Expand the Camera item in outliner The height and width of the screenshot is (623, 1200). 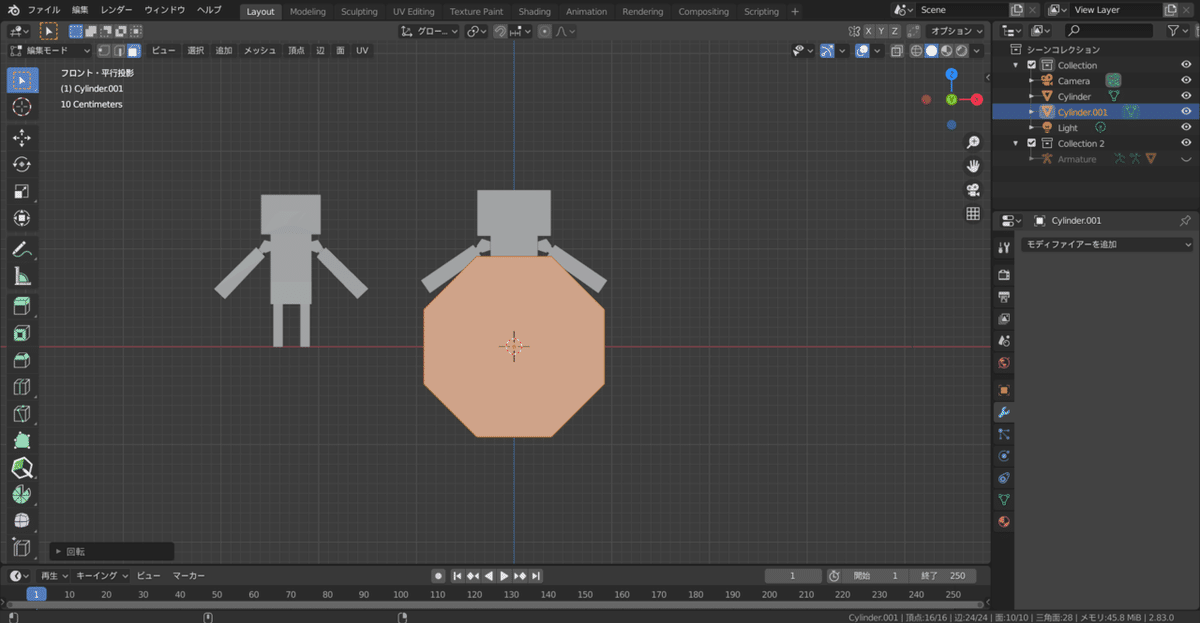click(1031, 81)
